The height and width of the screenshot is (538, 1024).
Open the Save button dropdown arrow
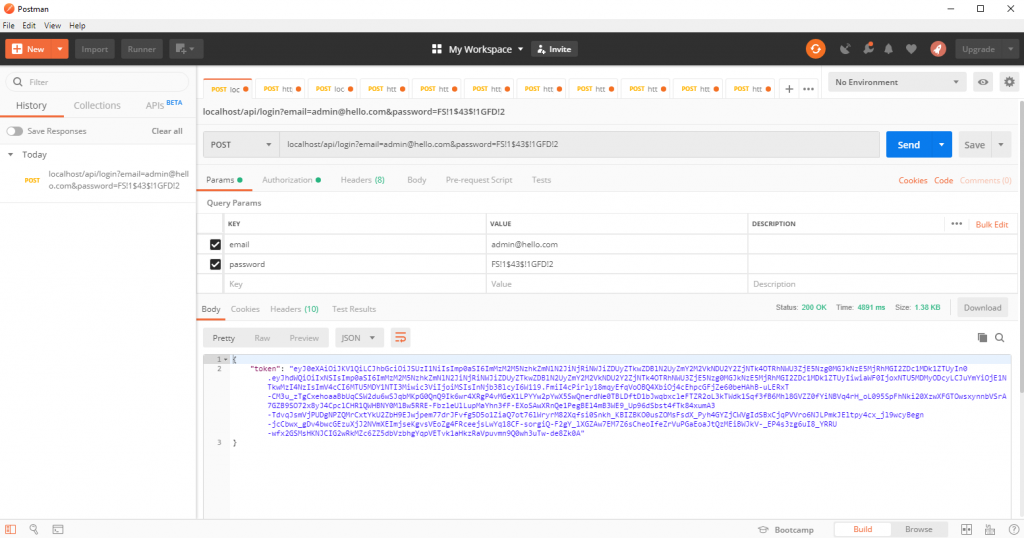[x=1000, y=145]
